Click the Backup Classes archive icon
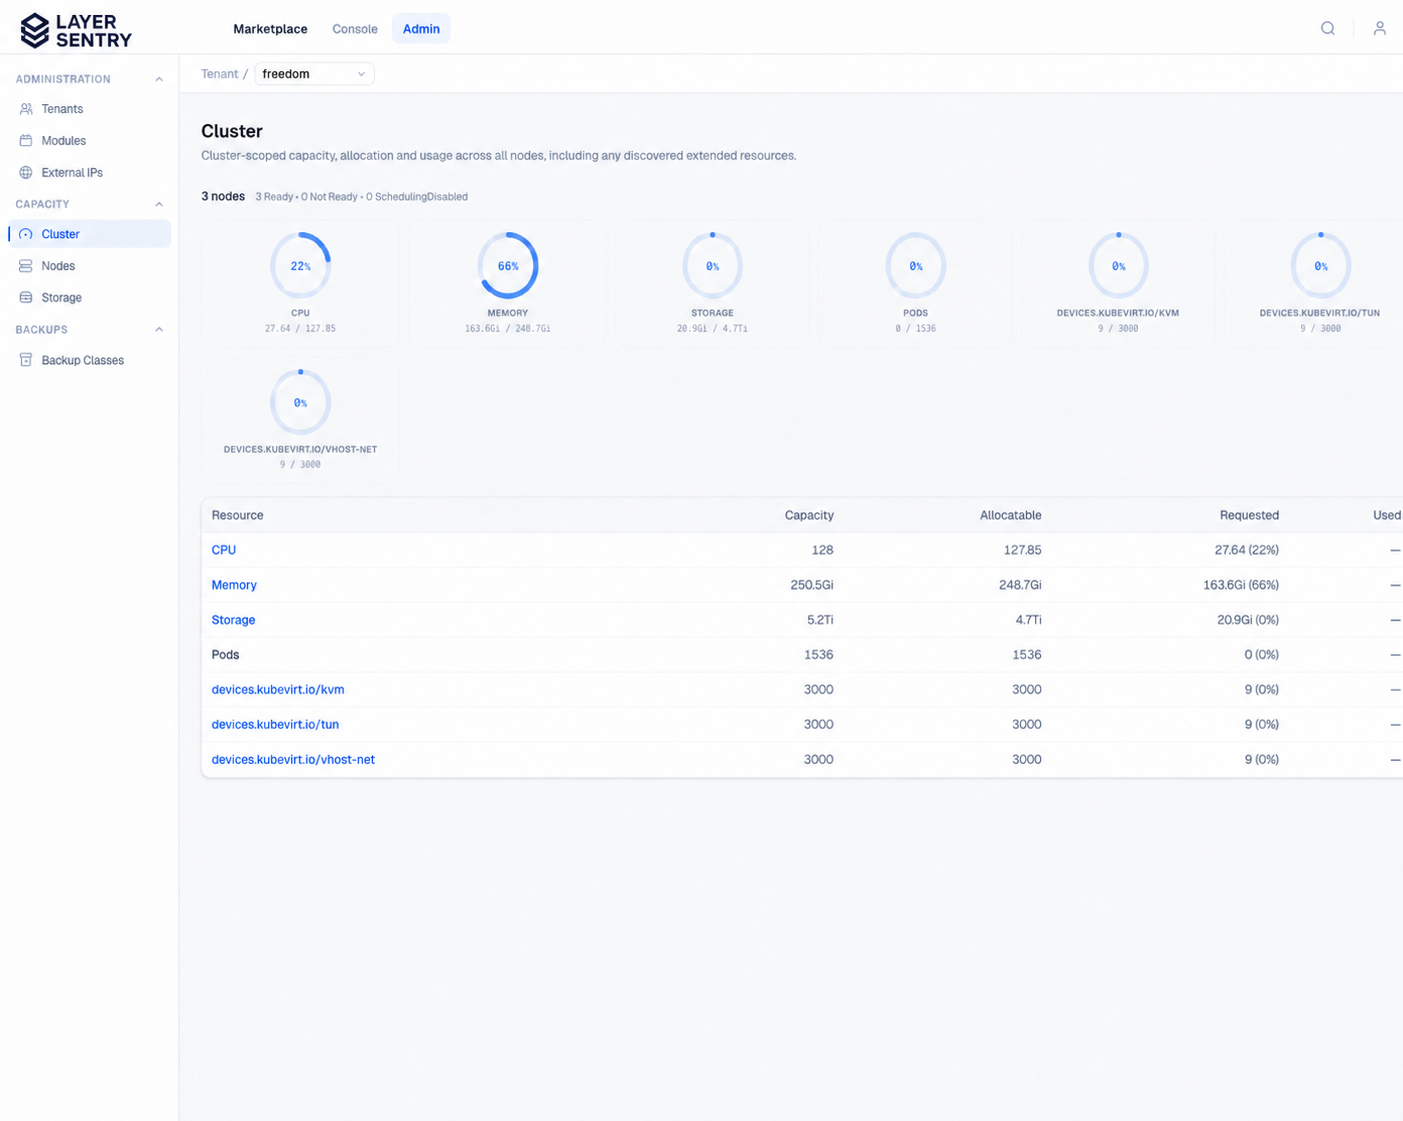Viewport: 1403px width, 1121px height. point(26,360)
